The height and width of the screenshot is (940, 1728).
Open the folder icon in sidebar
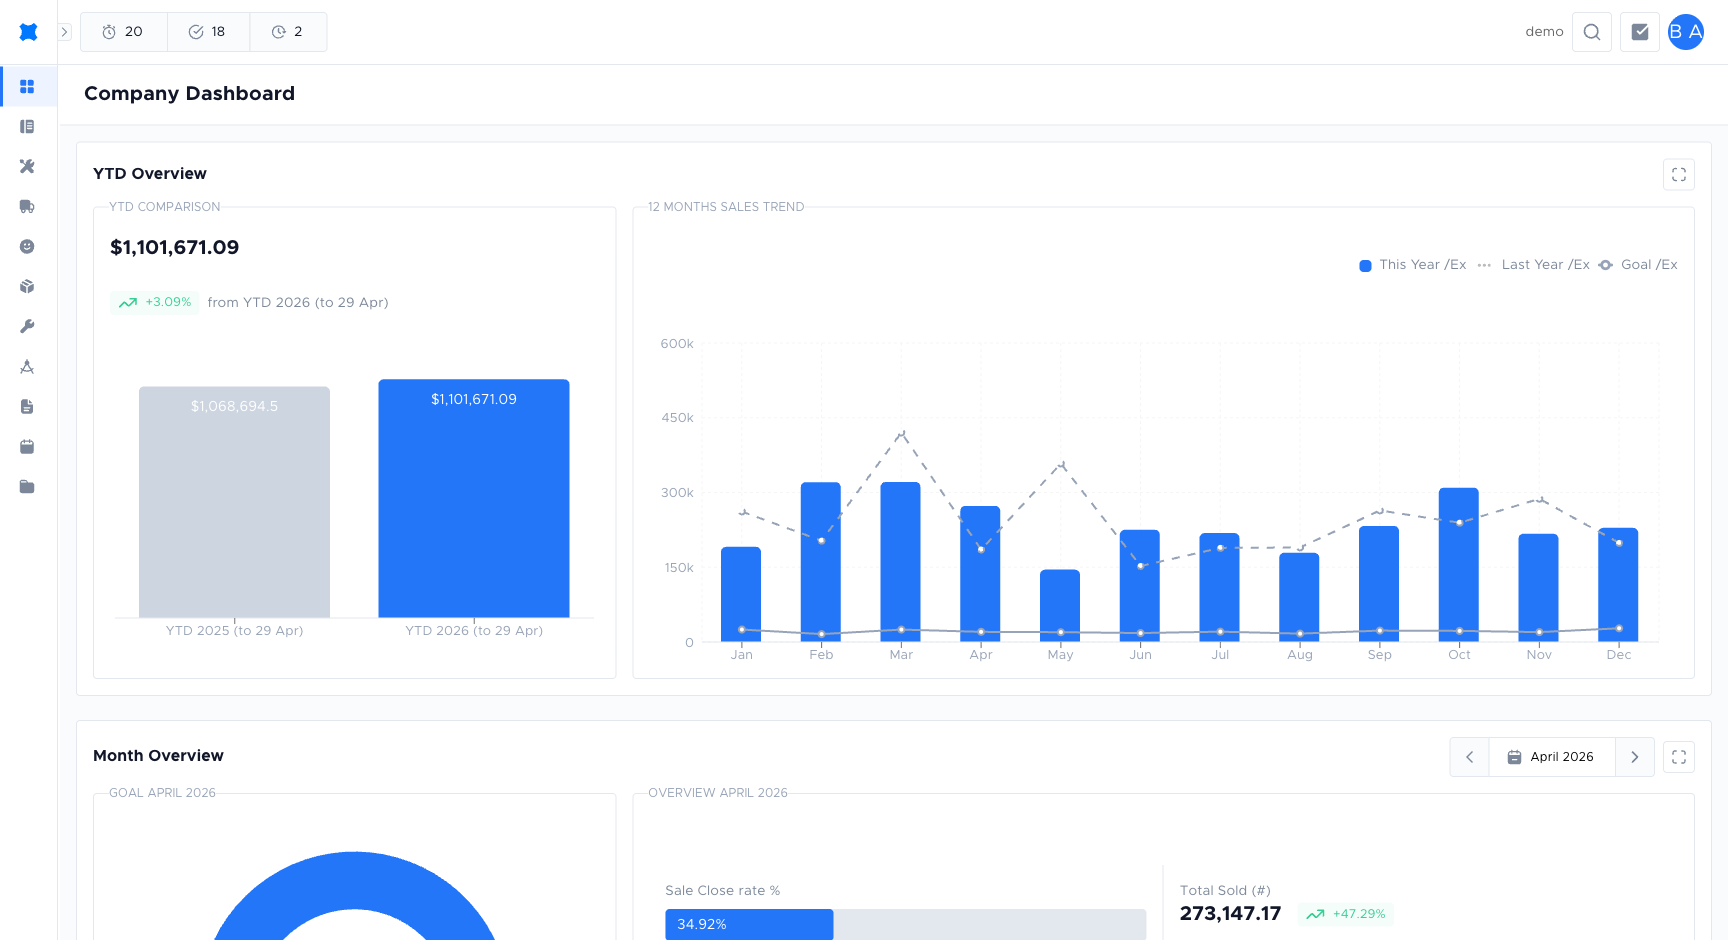(x=27, y=487)
